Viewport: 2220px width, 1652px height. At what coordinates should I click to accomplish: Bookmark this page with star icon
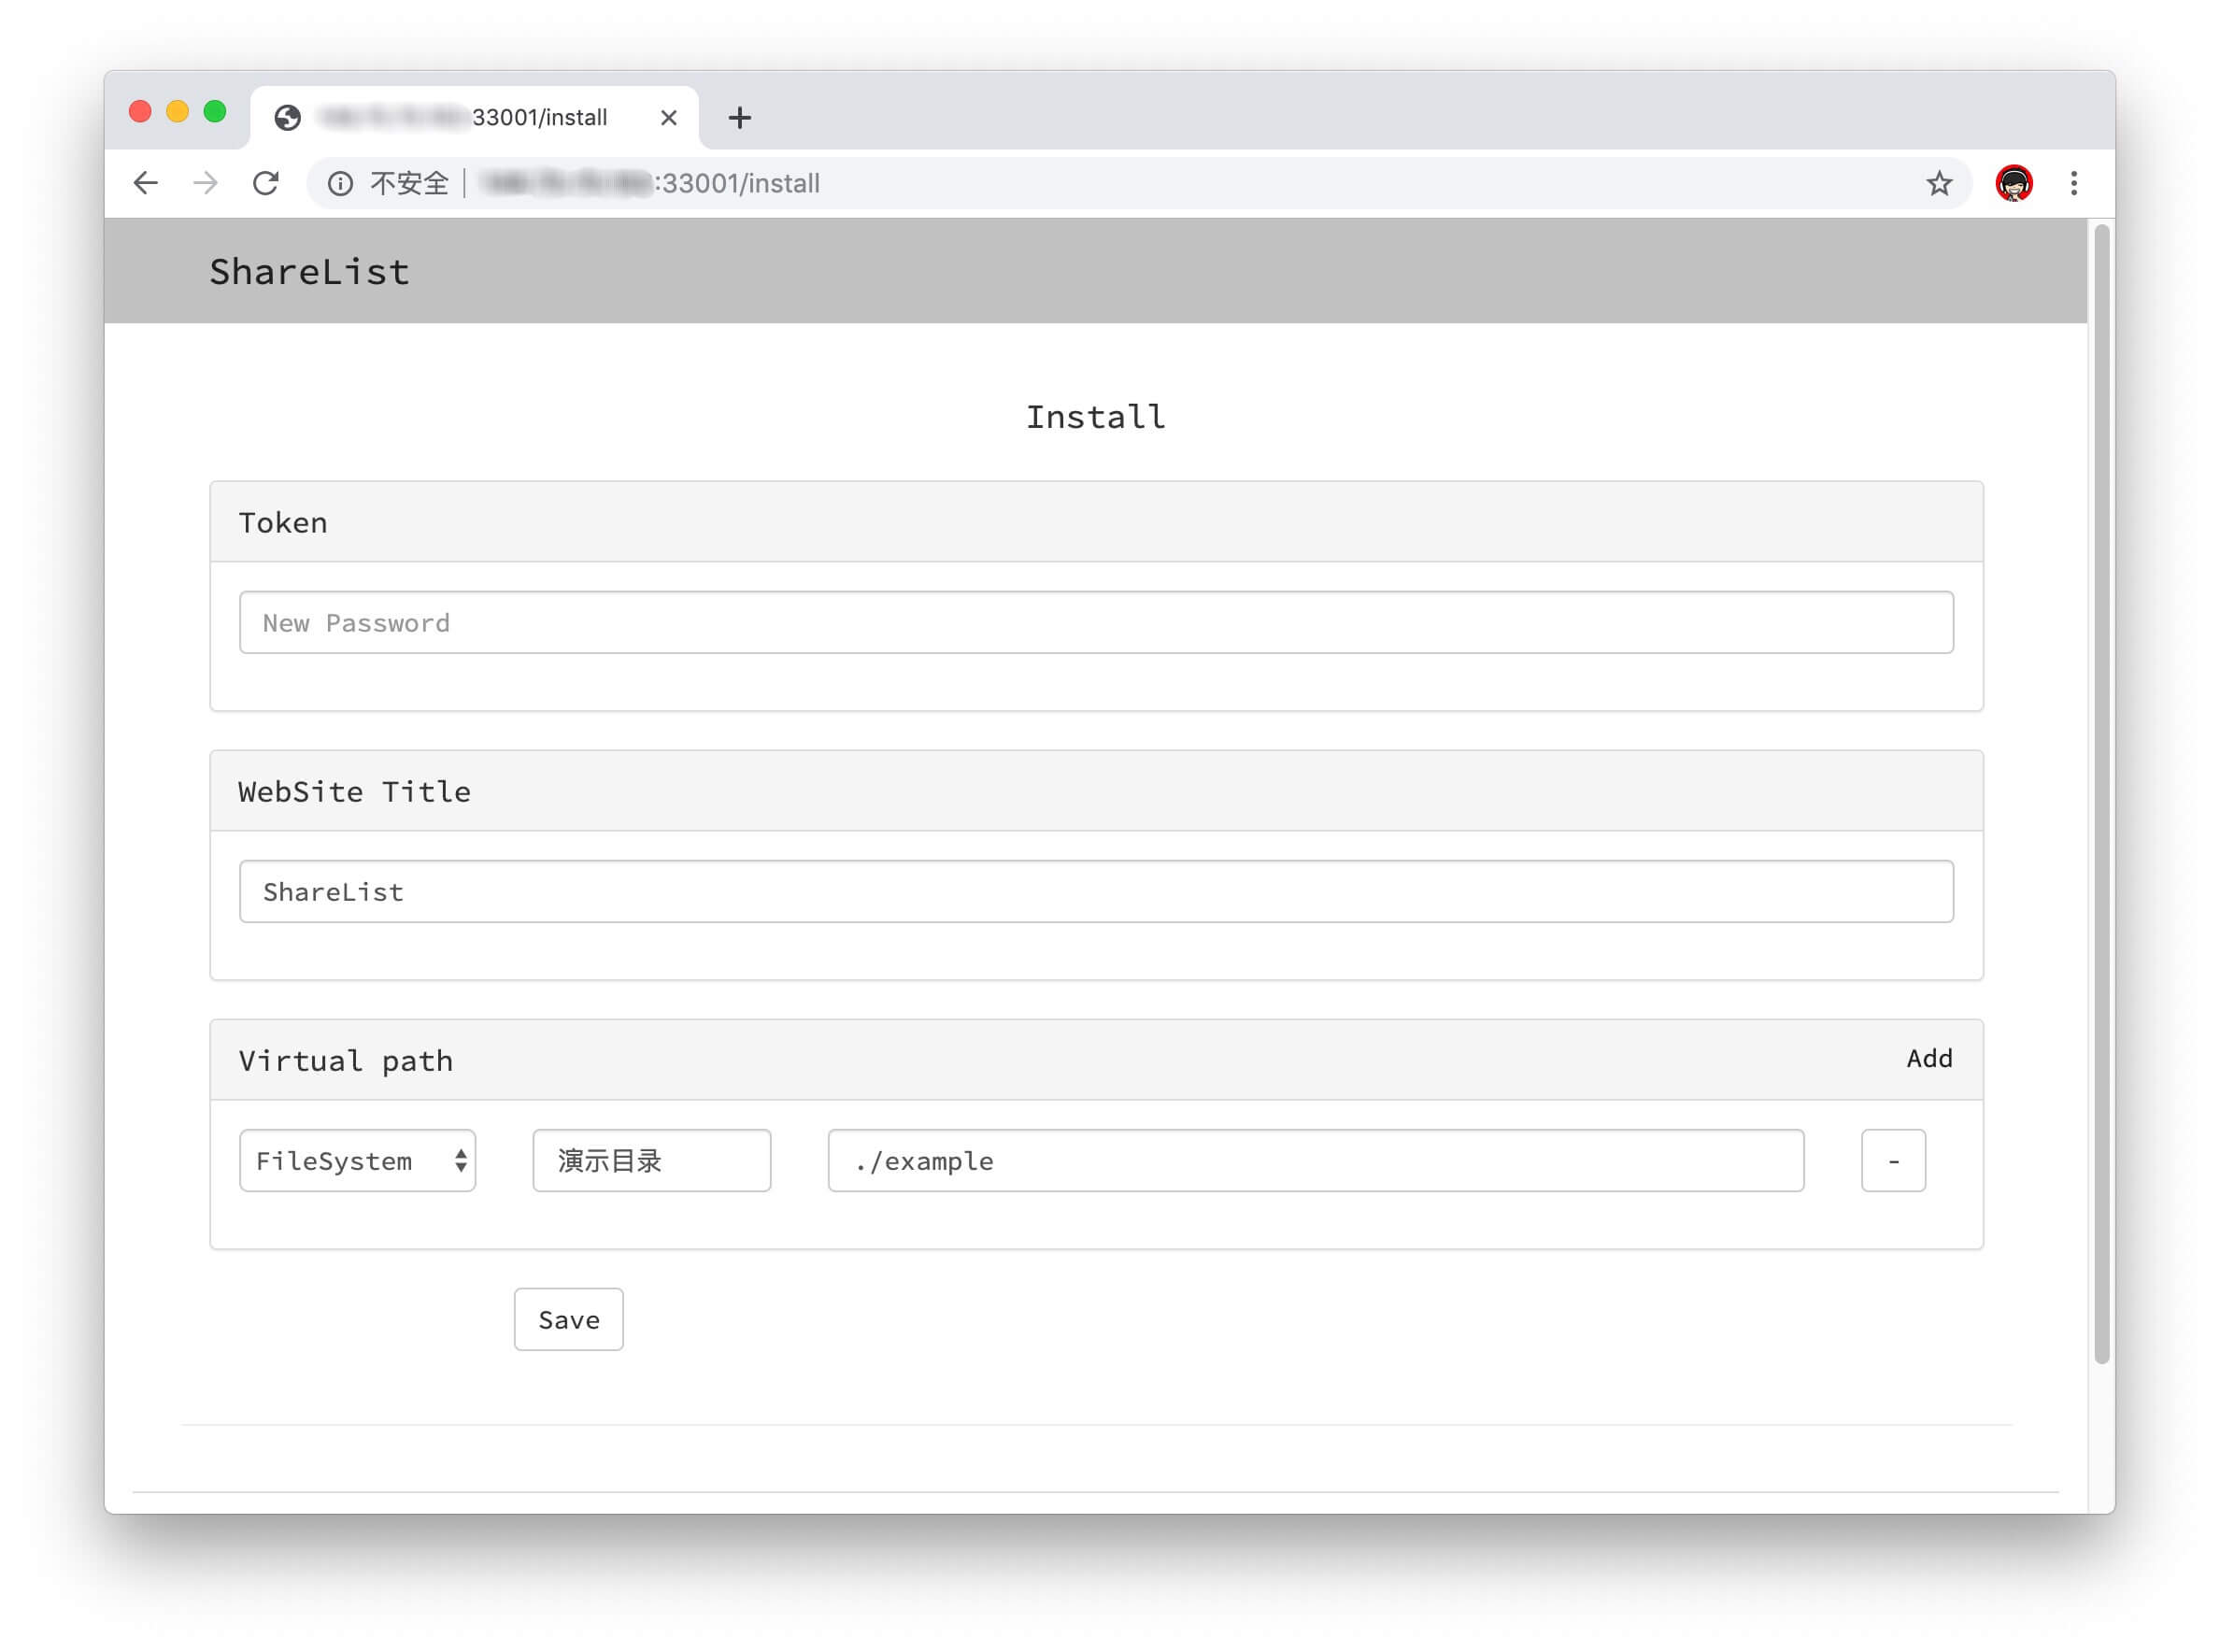[x=1939, y=183]
